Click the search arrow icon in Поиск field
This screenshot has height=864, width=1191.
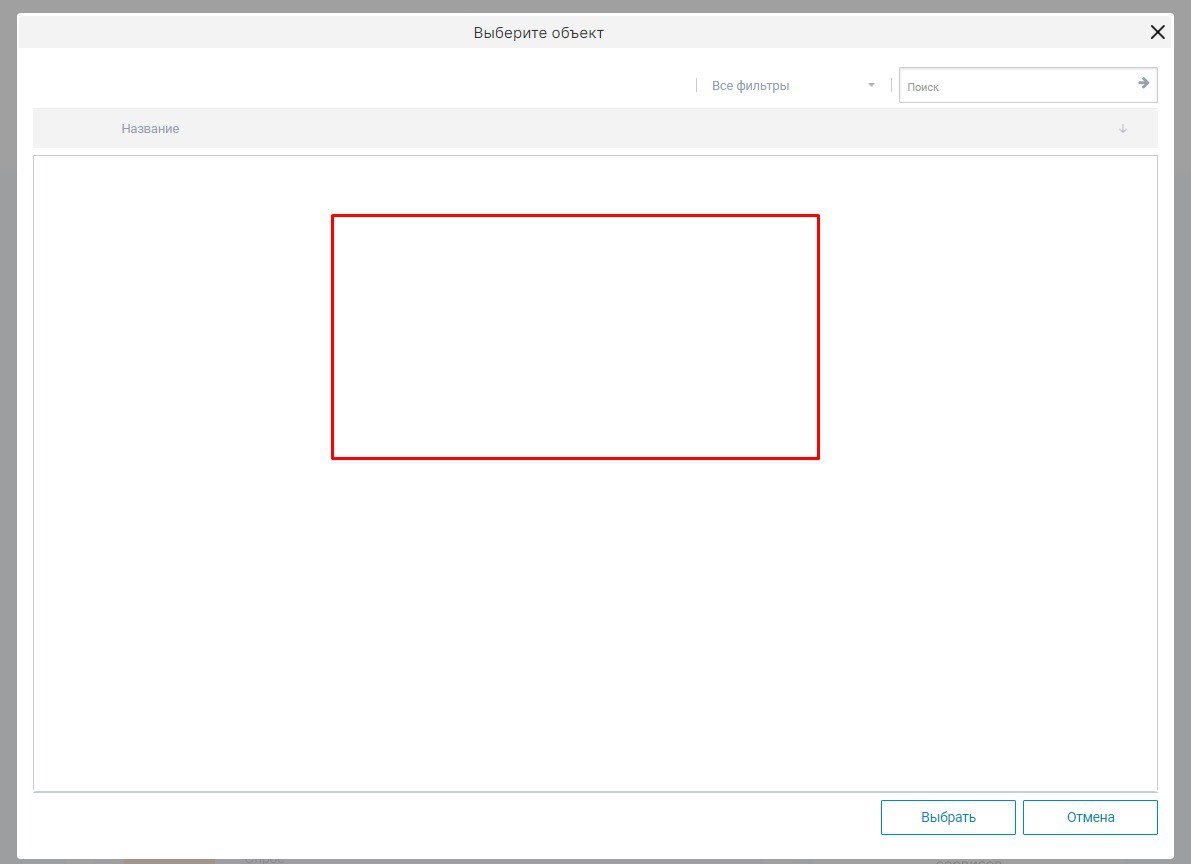(x=1143, y=84)
